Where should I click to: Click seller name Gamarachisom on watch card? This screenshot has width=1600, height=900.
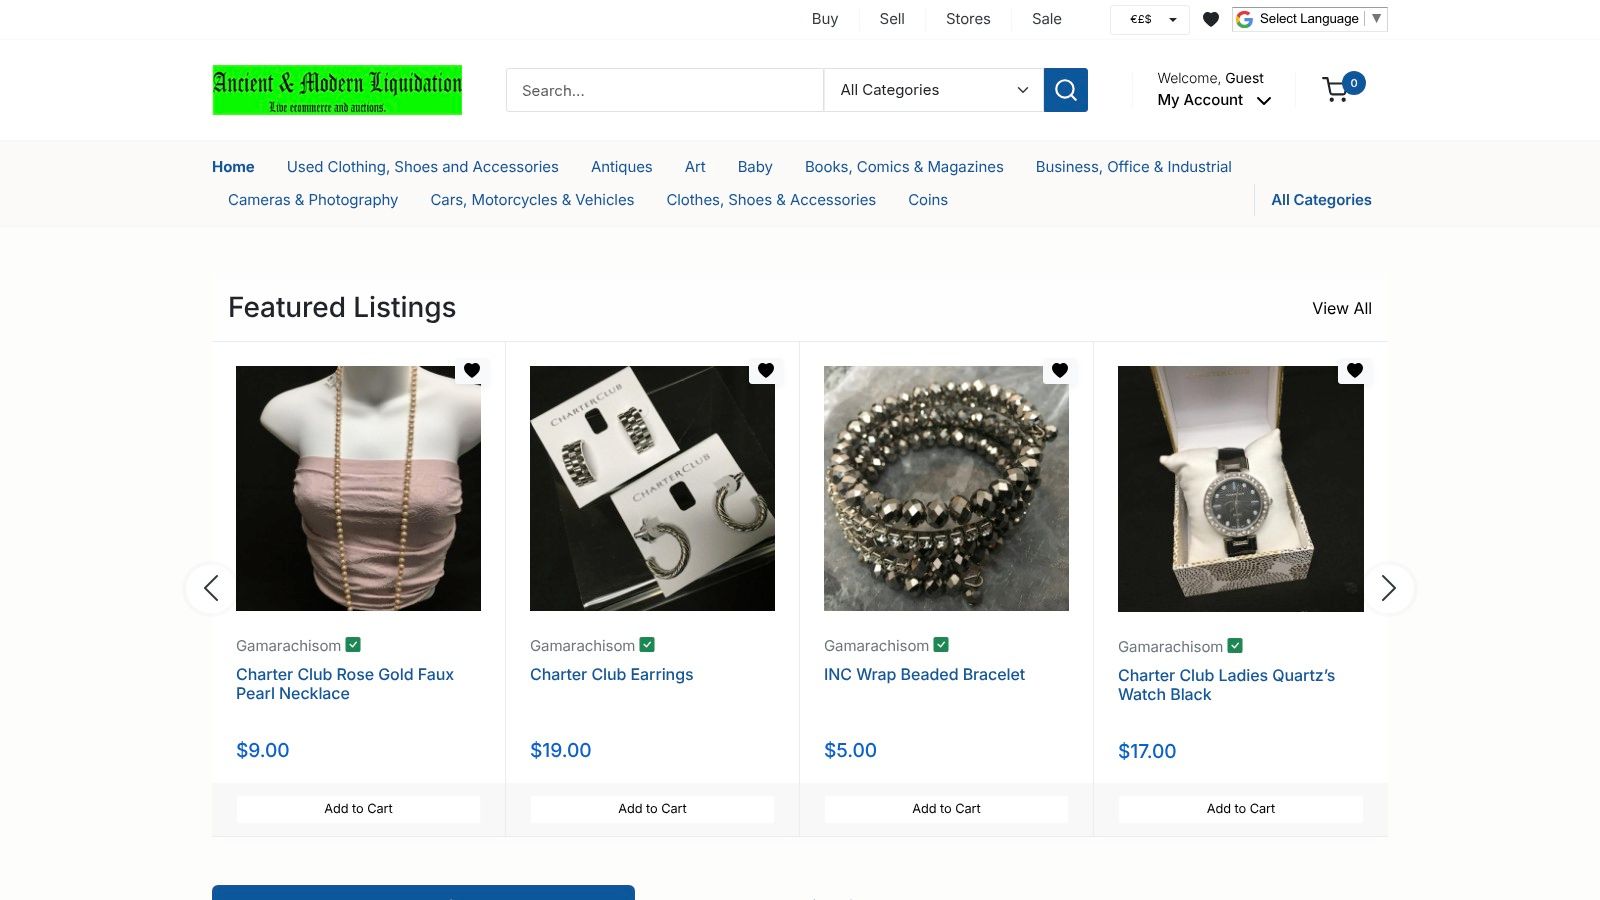pyautogui.click(x=1170, y=647)
